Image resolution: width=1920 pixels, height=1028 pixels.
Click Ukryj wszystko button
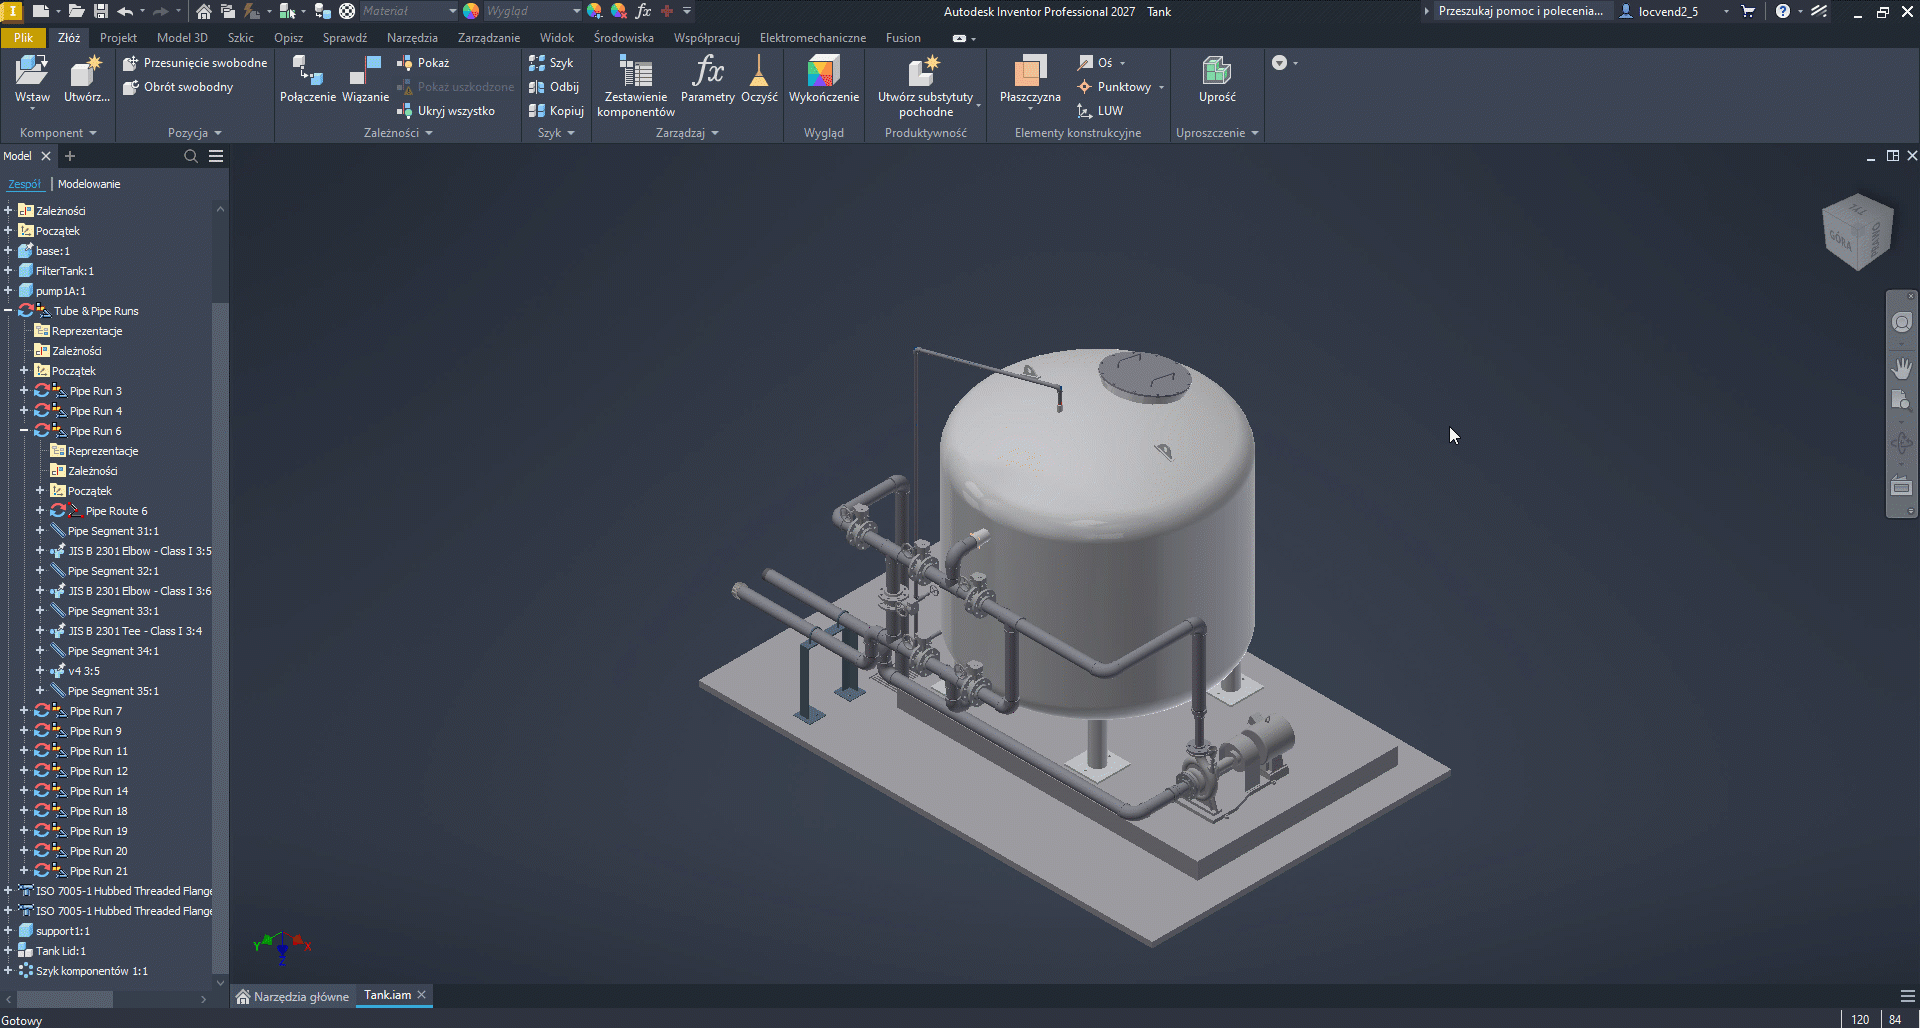[456, 111]
